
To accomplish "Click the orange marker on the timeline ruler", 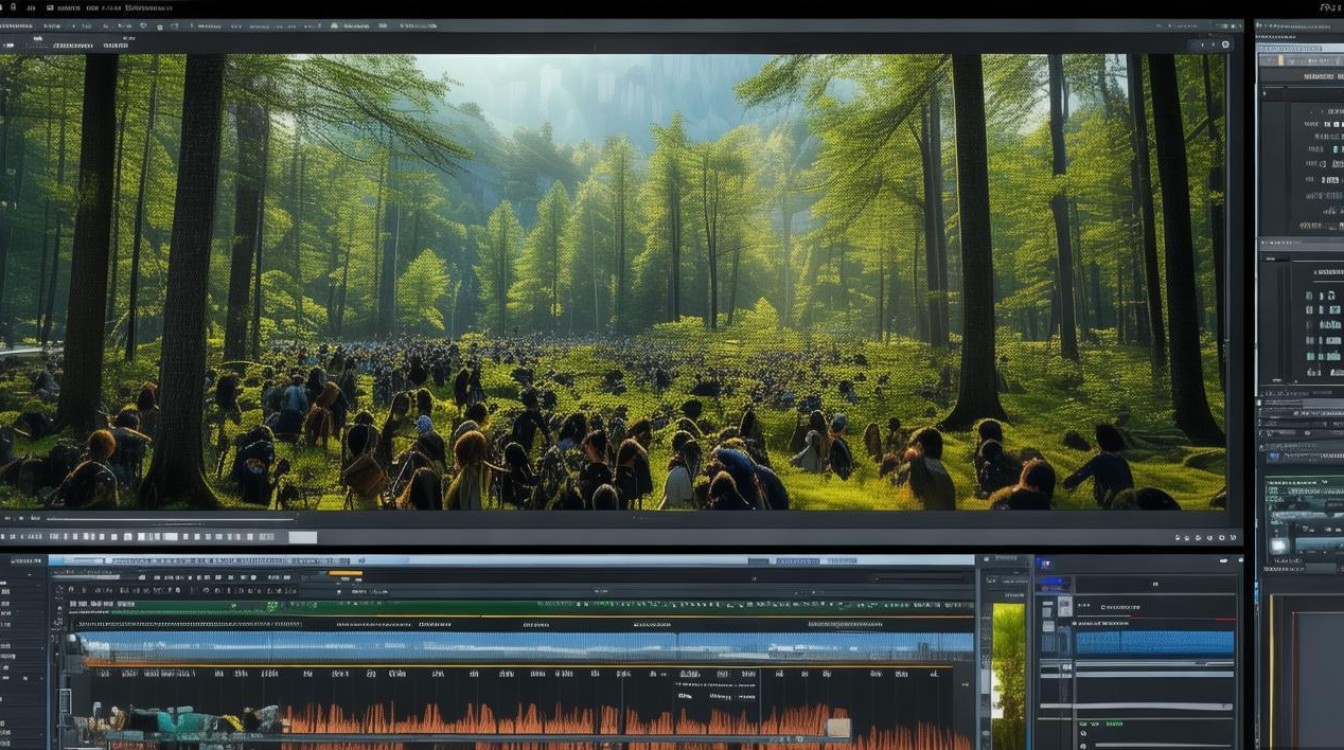I will click(346, 574).
